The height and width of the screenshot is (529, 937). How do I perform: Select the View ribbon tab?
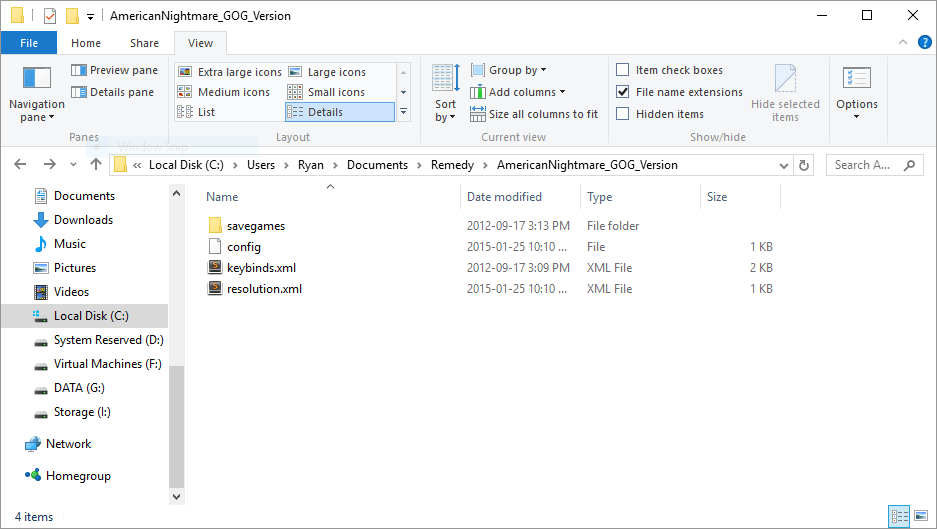(x=200, y=43)
